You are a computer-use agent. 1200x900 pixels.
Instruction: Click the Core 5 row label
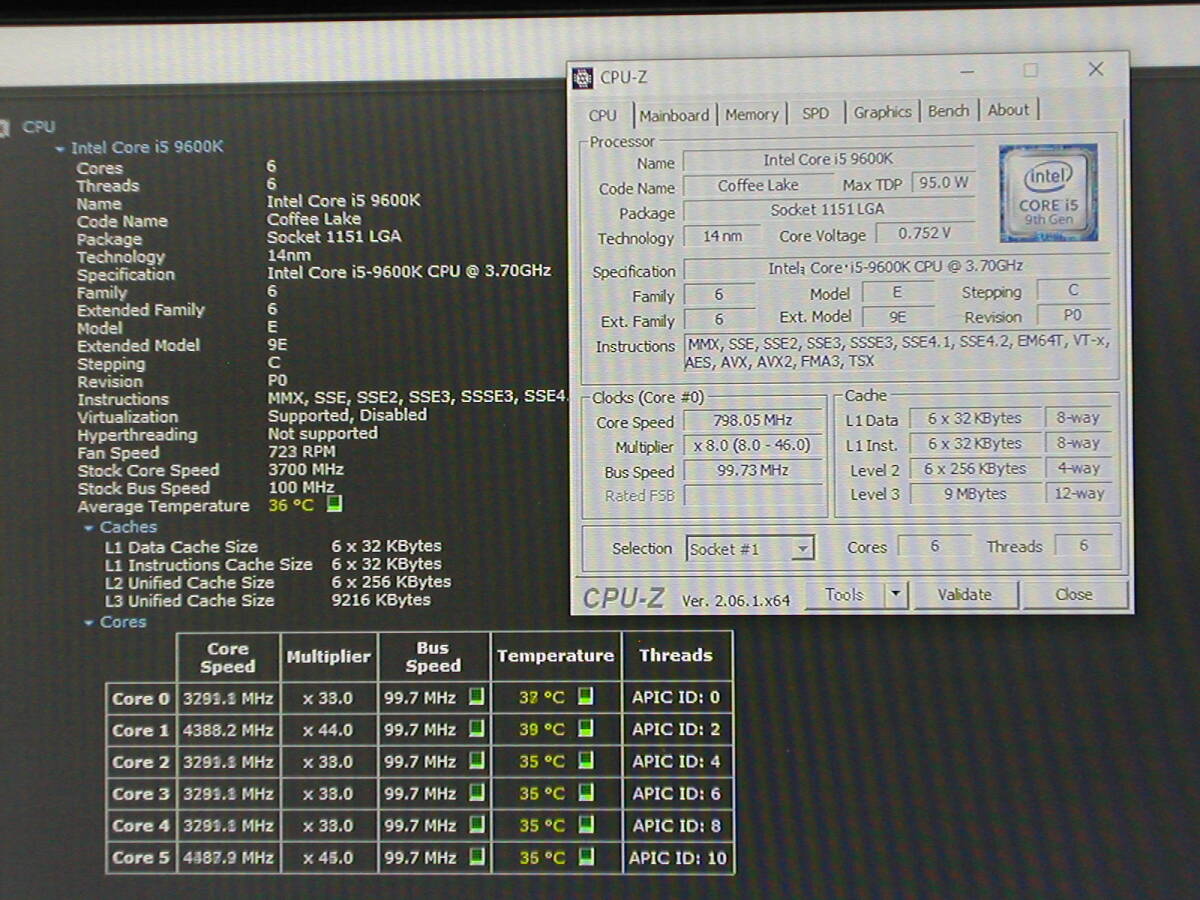[141, 858]
